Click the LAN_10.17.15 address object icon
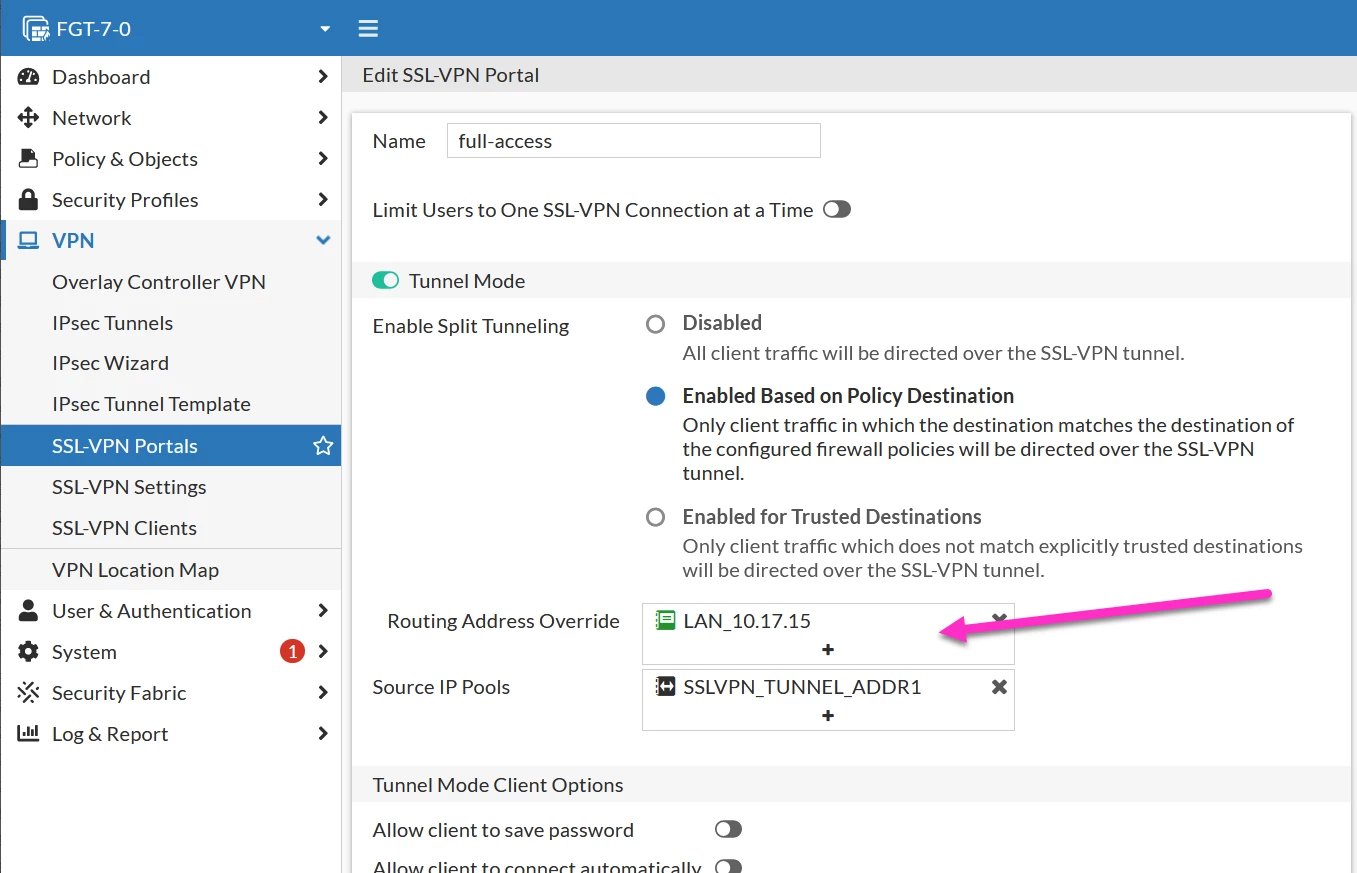The width and height of the screenshot is (1357, 873). [x=665, y=621]
